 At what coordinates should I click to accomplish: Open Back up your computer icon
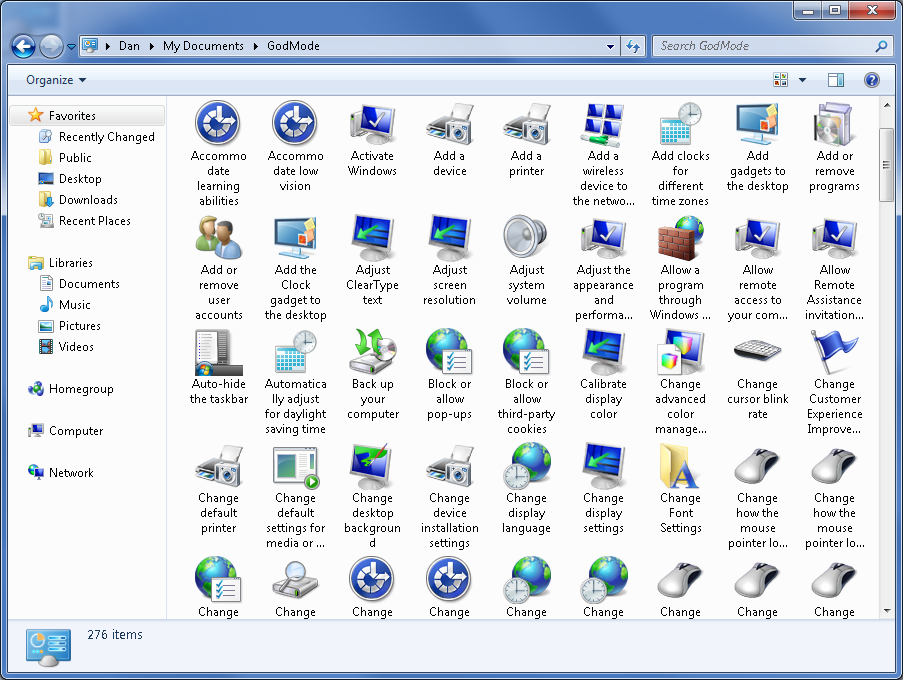click(x=372, y=353)
